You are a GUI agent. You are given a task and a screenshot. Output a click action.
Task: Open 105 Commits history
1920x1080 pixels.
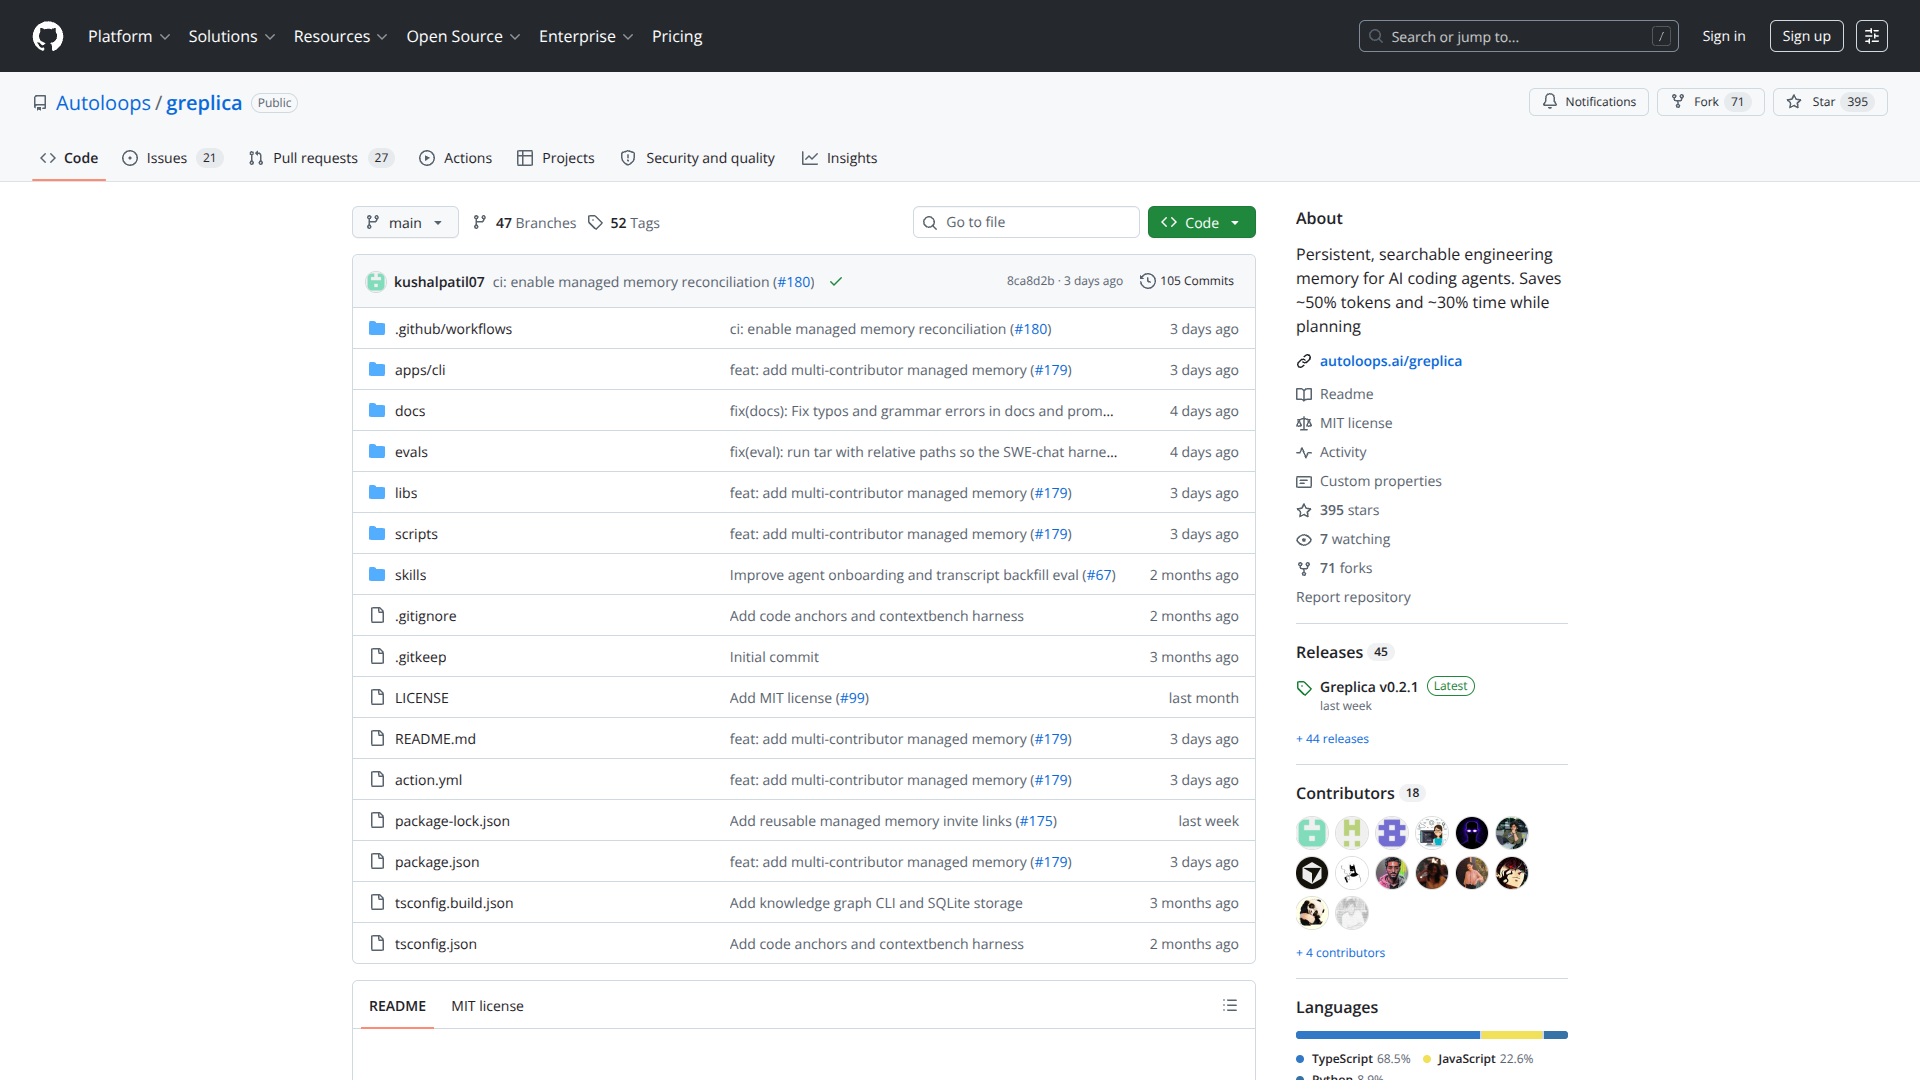point(1187,281)
